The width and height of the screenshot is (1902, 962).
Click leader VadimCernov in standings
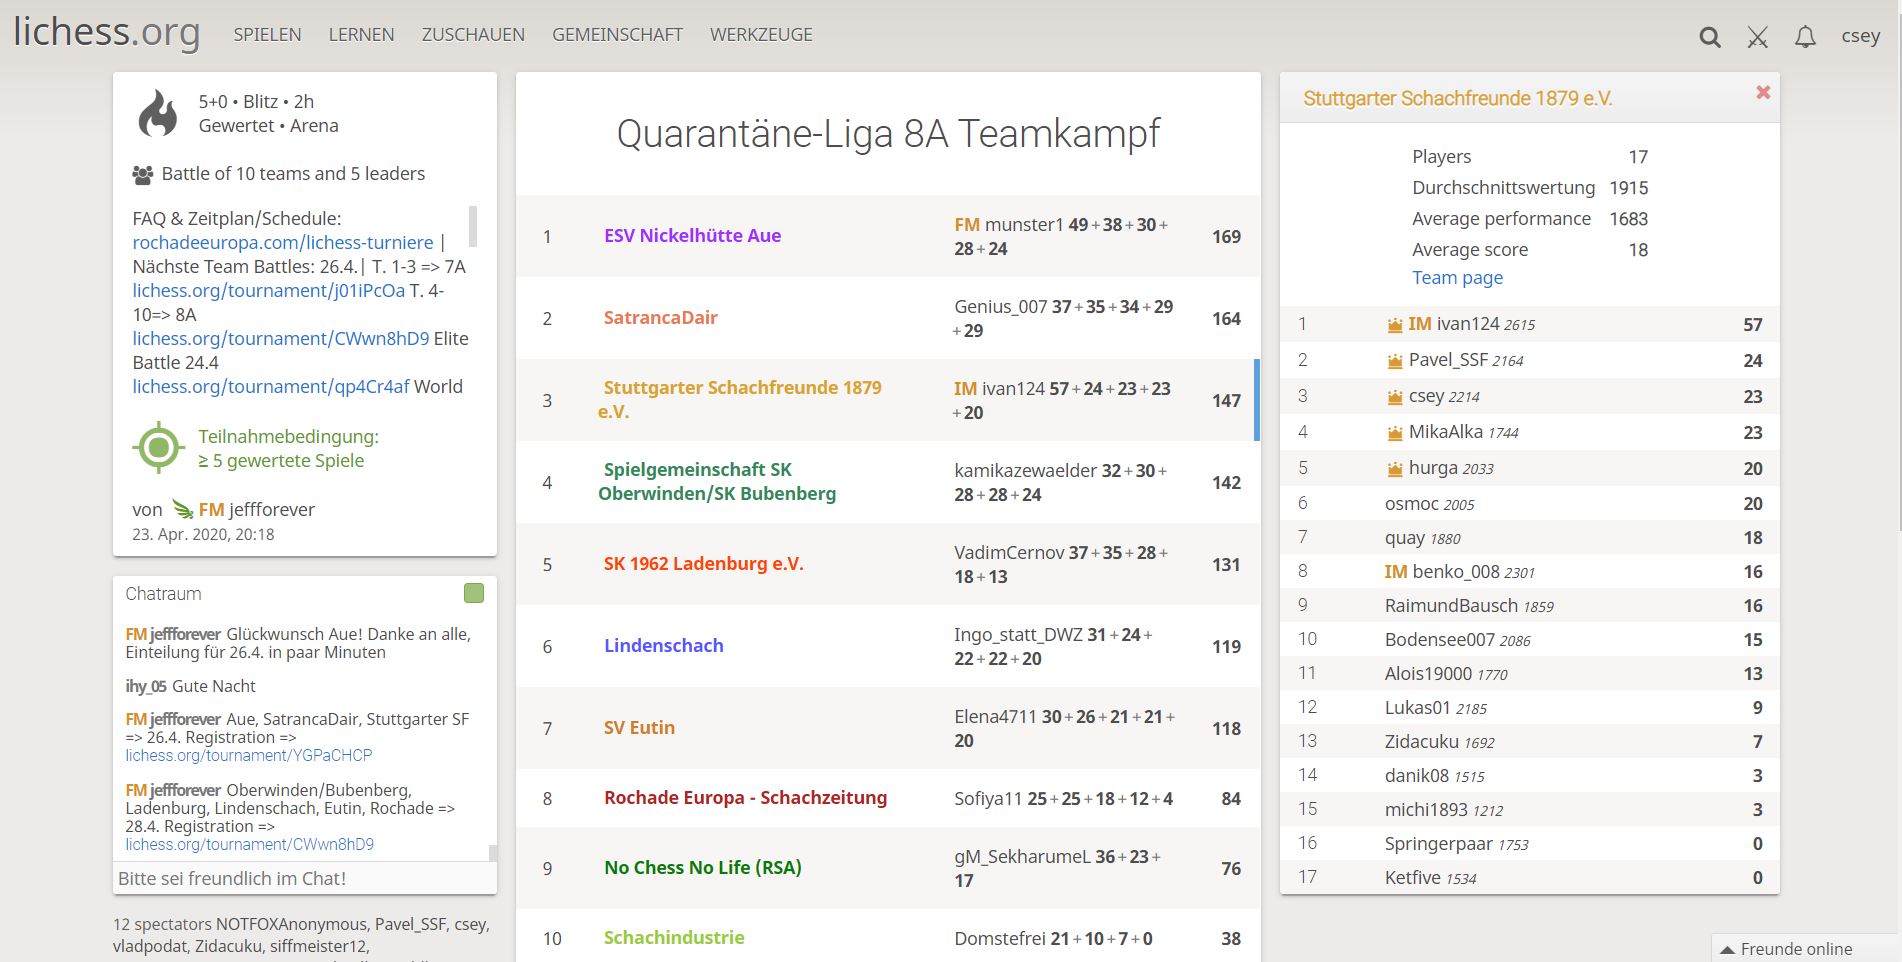1008,553
